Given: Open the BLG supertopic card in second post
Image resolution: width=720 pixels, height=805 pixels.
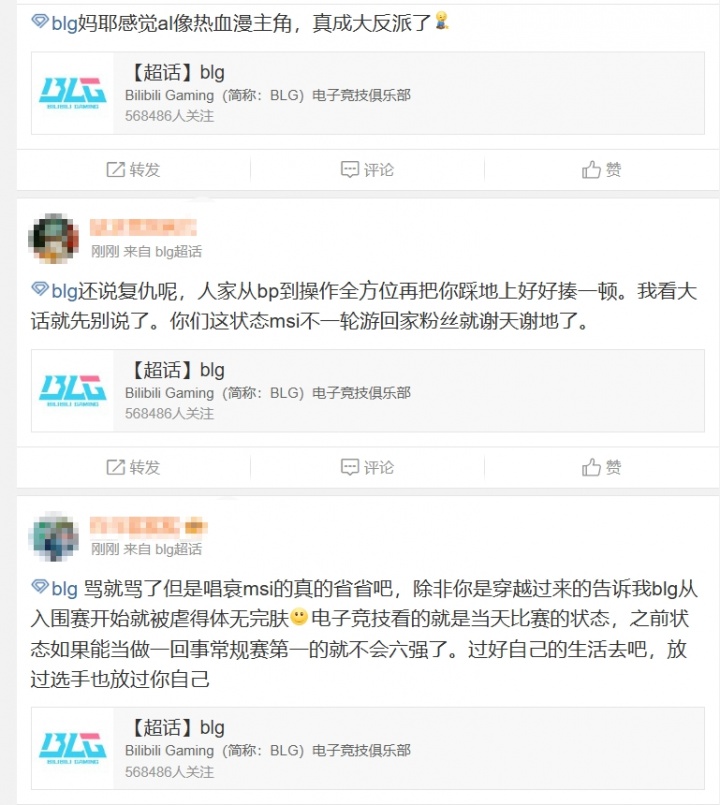Looking at the screenshot, I should pos(368,391).
